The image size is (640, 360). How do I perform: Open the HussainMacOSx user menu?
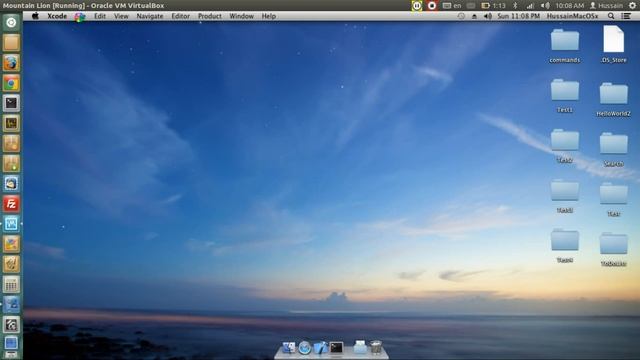point(572,16)
